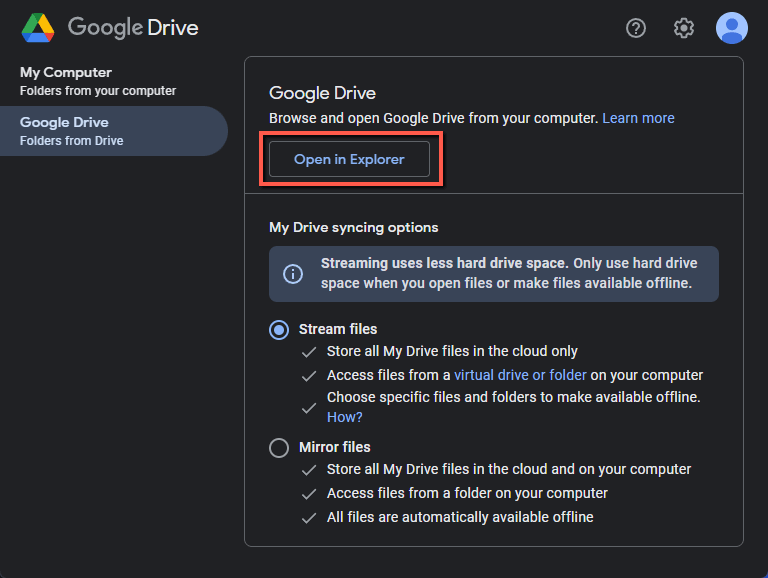This screenshot has height=578, width=768.
Task: Click the Stream files label text
Action: coord(338,329)
